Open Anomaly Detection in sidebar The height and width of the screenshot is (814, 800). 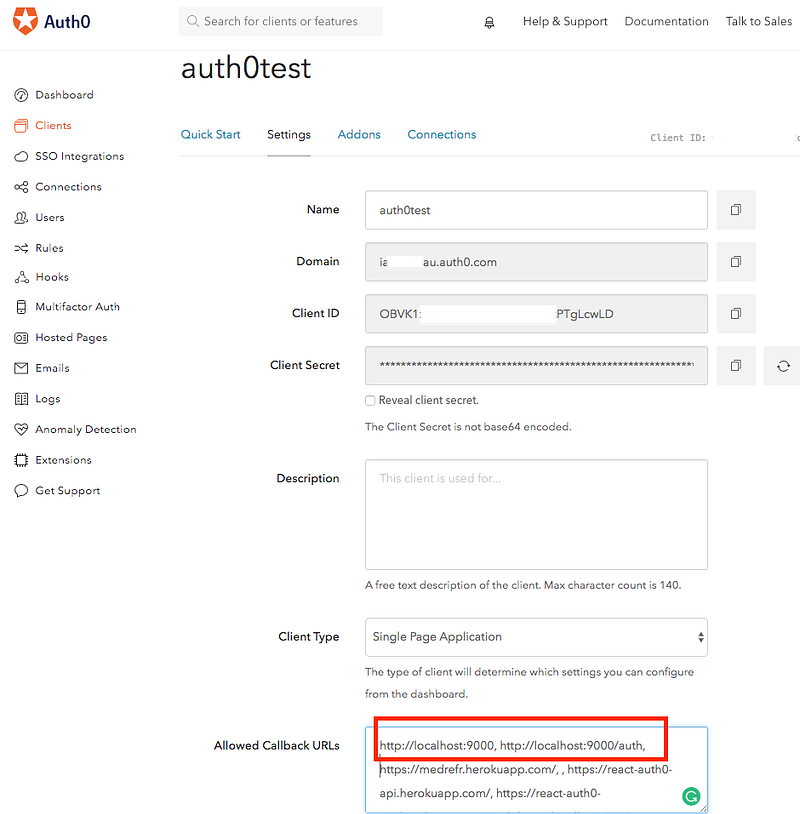[86, 429]
